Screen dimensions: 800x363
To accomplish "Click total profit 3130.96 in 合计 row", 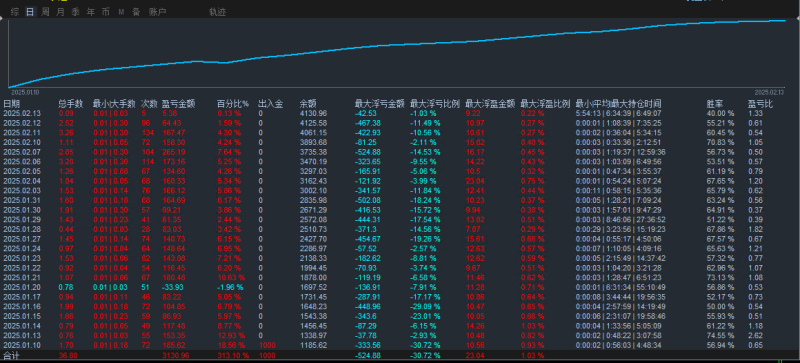I will click(175, 355).
